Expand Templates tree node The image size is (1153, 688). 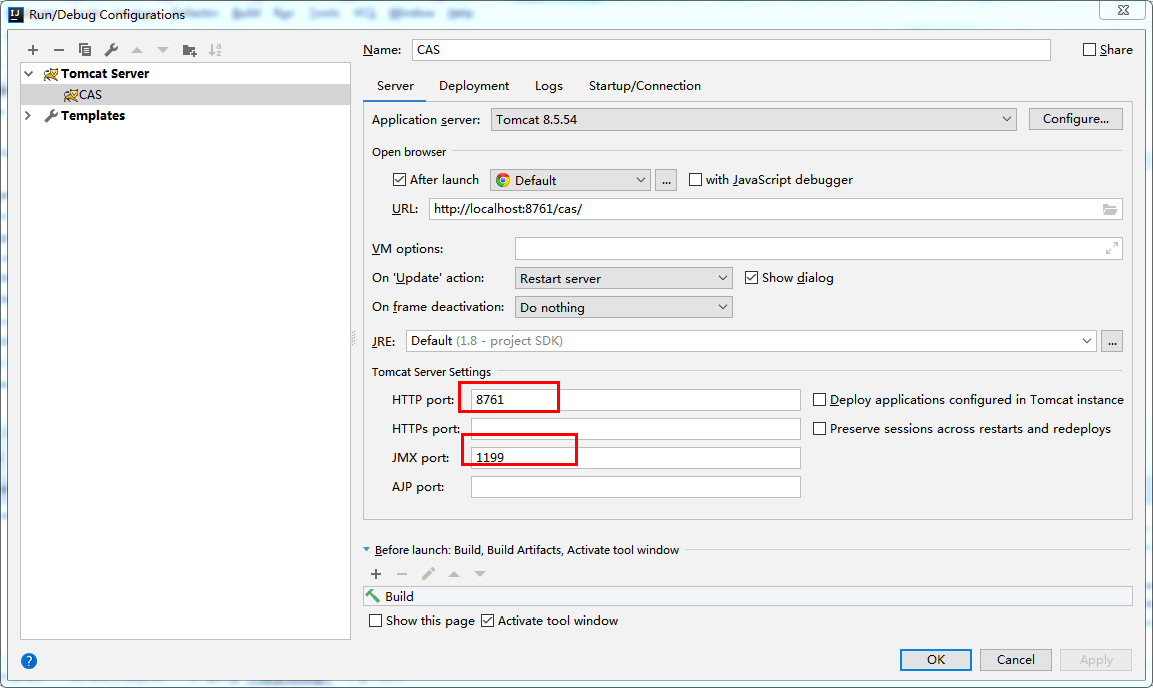pyautogui.click(x=28, y=115)
